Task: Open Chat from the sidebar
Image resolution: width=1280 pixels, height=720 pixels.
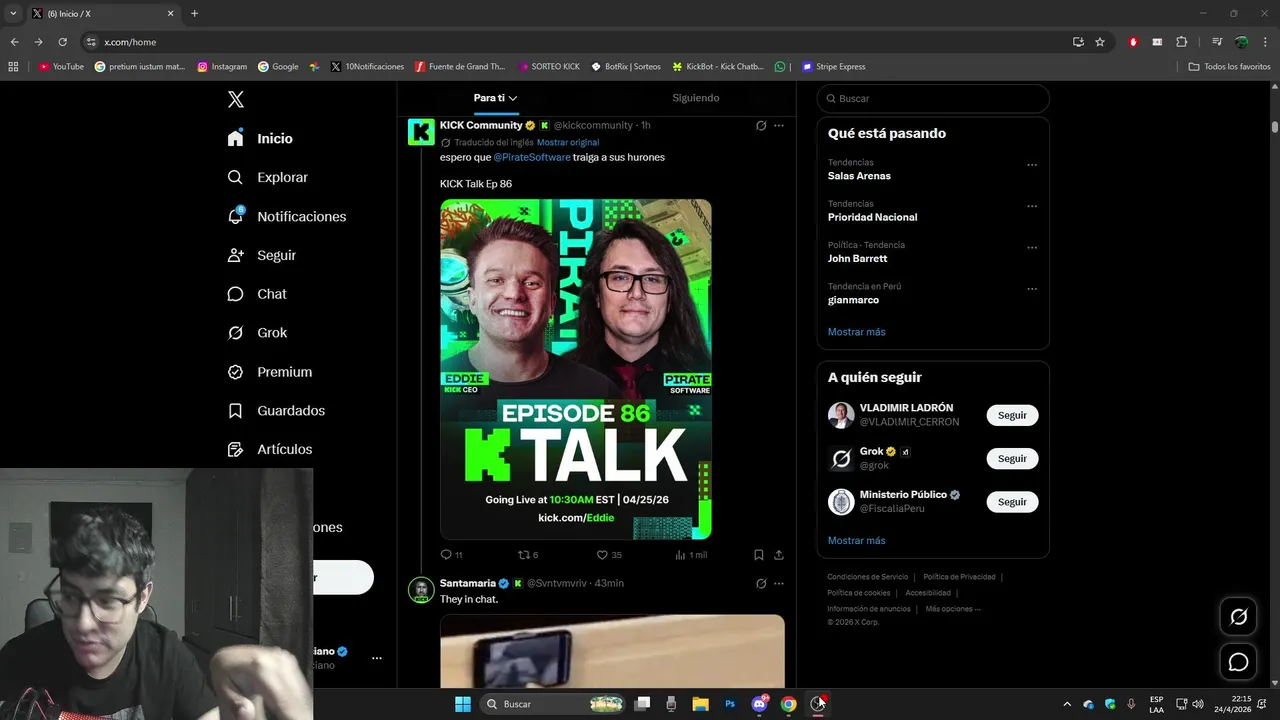Action: pos(257,294)
